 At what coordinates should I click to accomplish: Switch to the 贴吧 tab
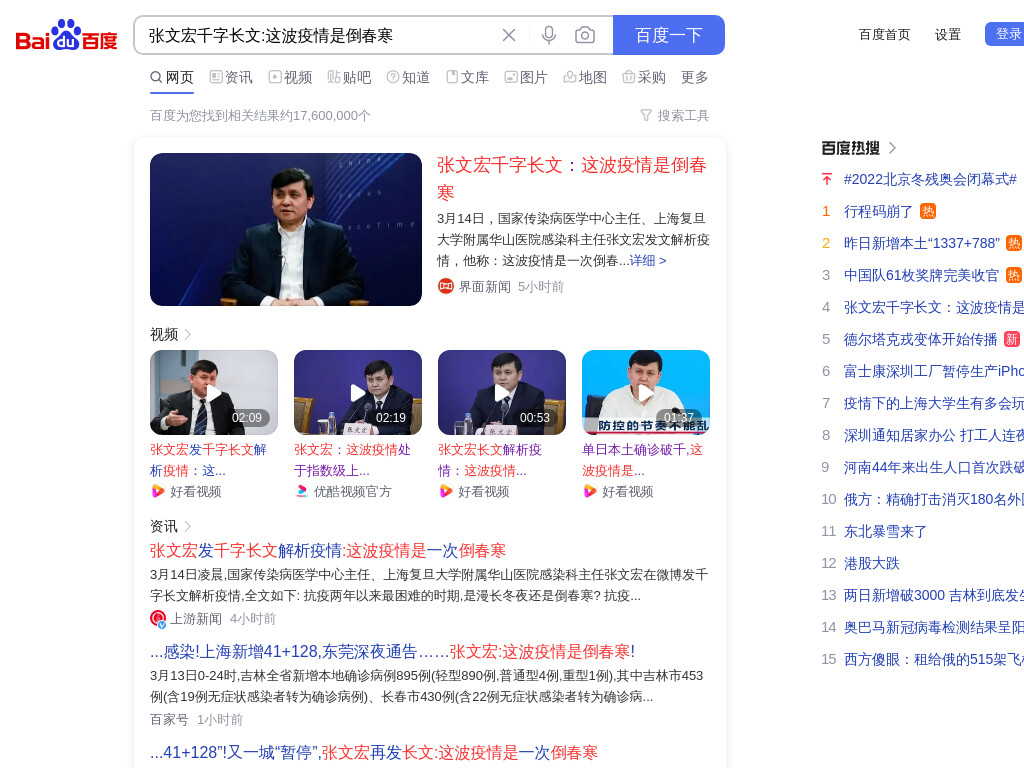click(x=349, y=78)
